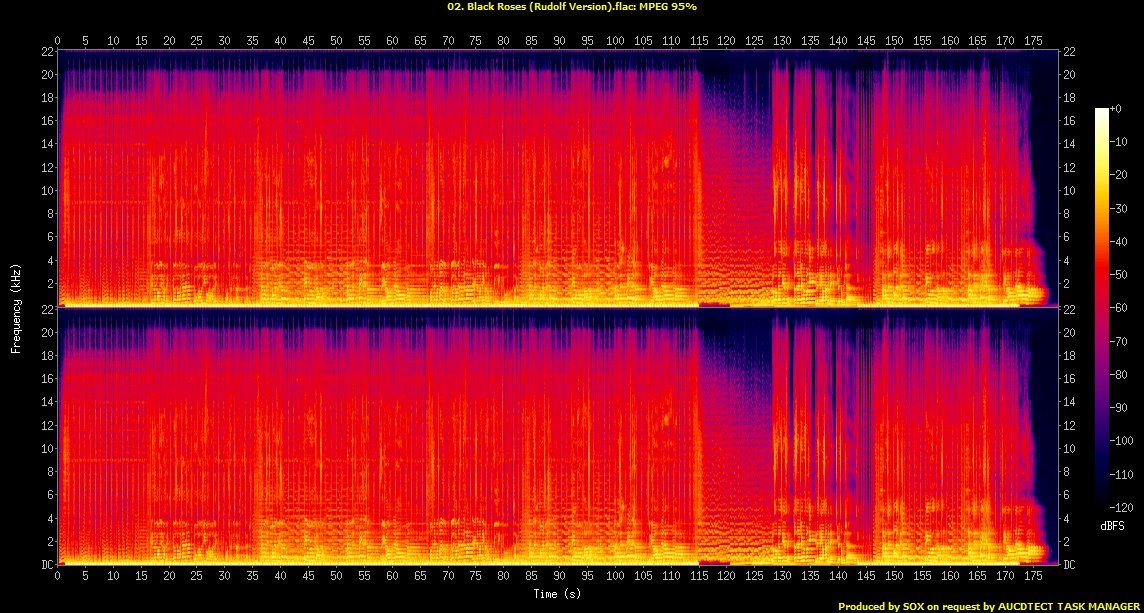Click the "+0" color scale label
This screenshot has height=613, width=1144.
(x=1115, y=108)
